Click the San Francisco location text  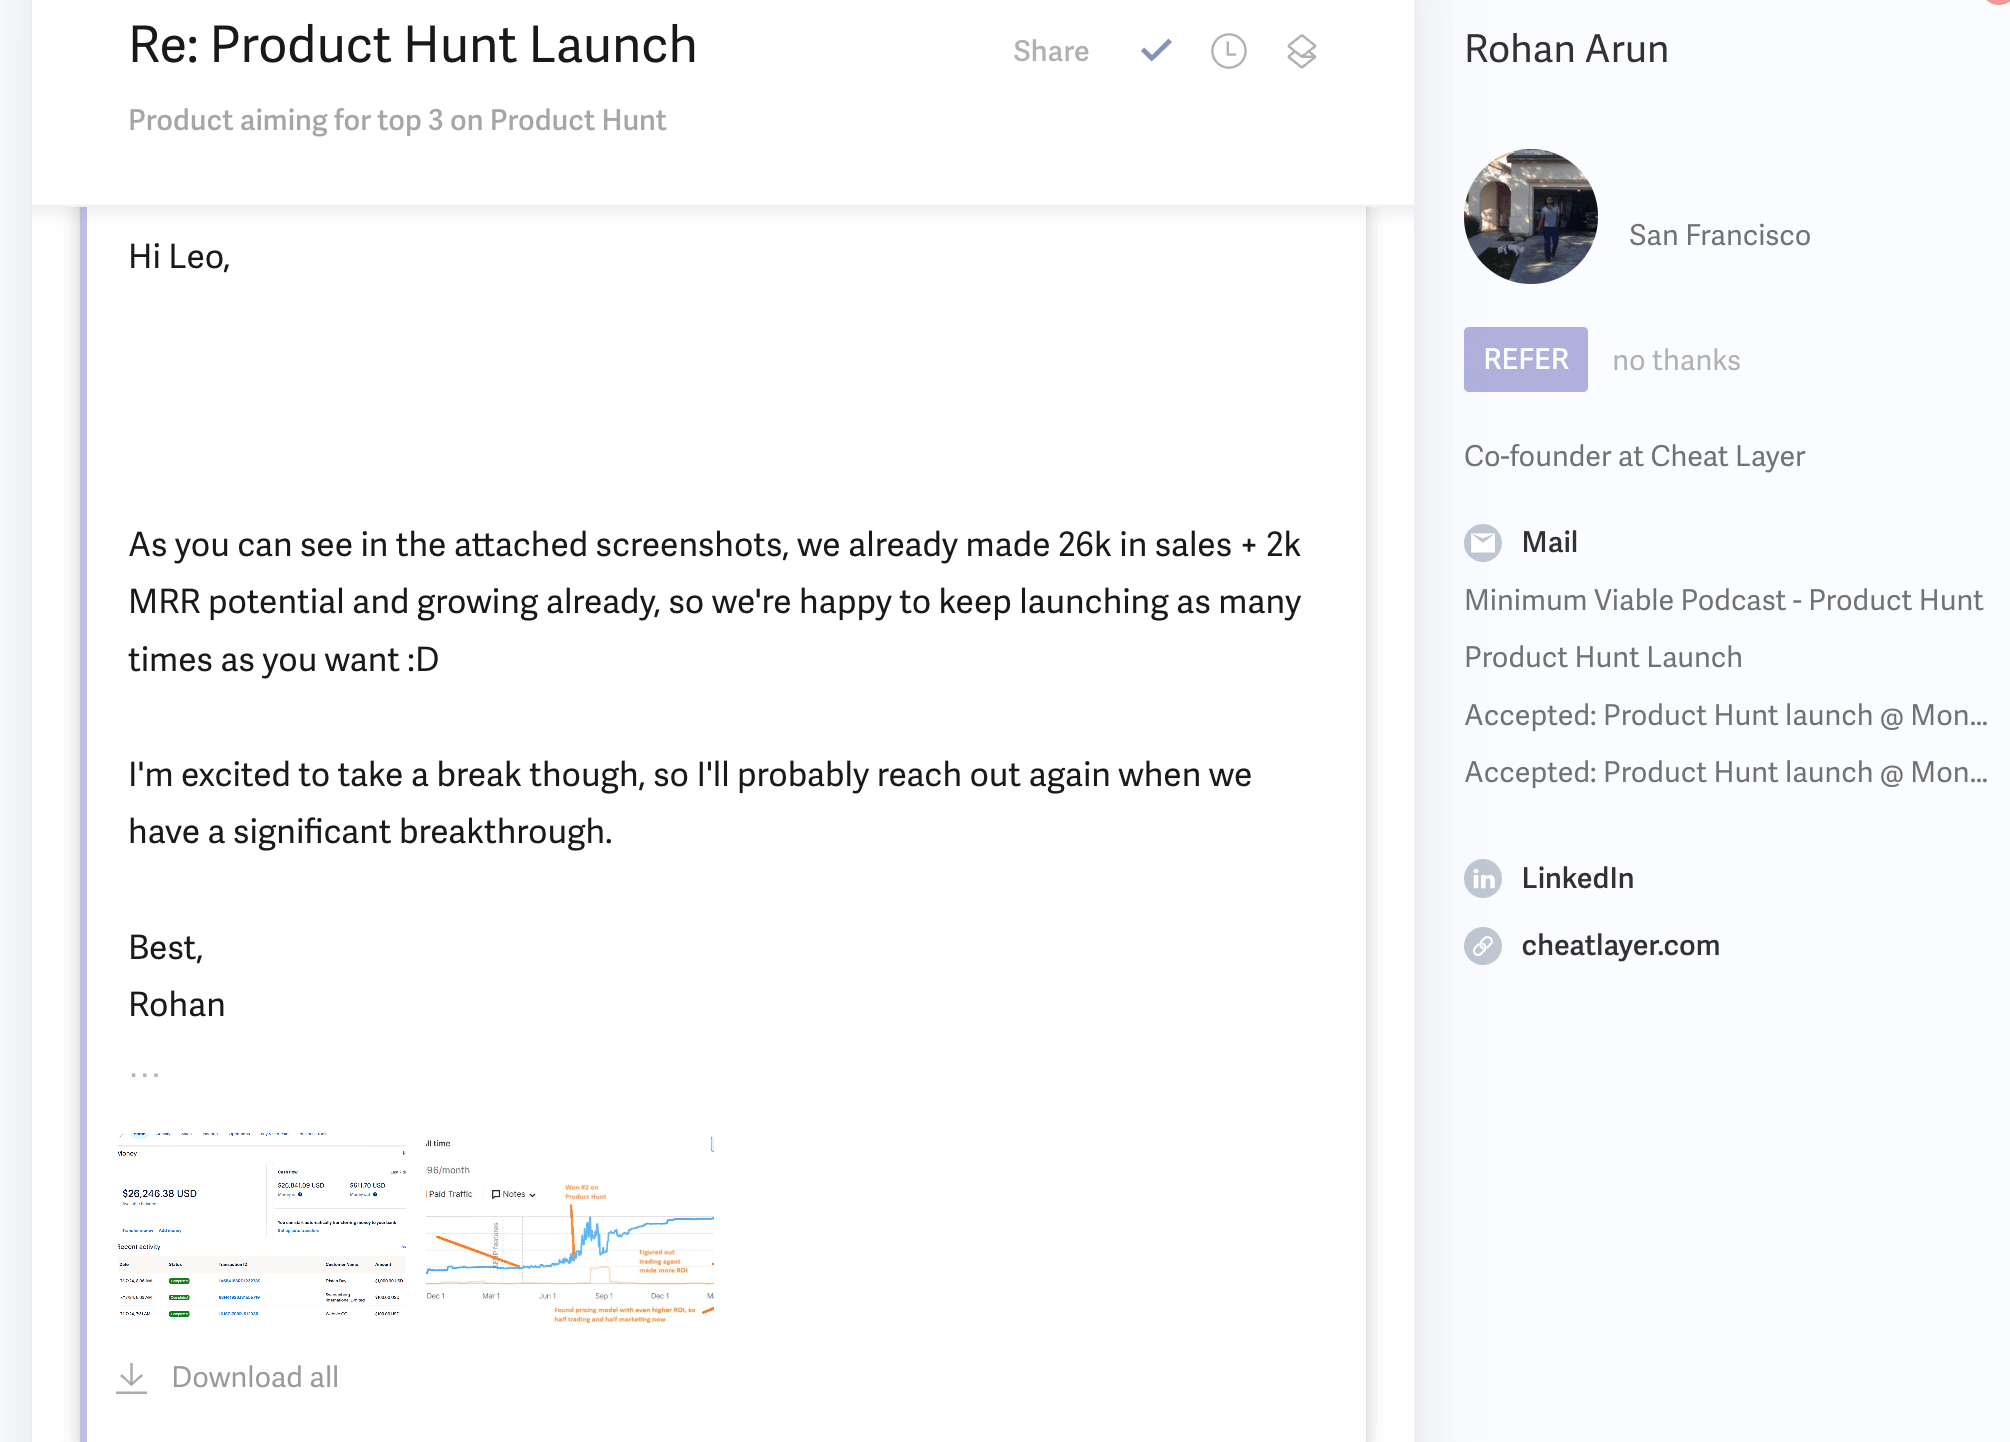1719,235
